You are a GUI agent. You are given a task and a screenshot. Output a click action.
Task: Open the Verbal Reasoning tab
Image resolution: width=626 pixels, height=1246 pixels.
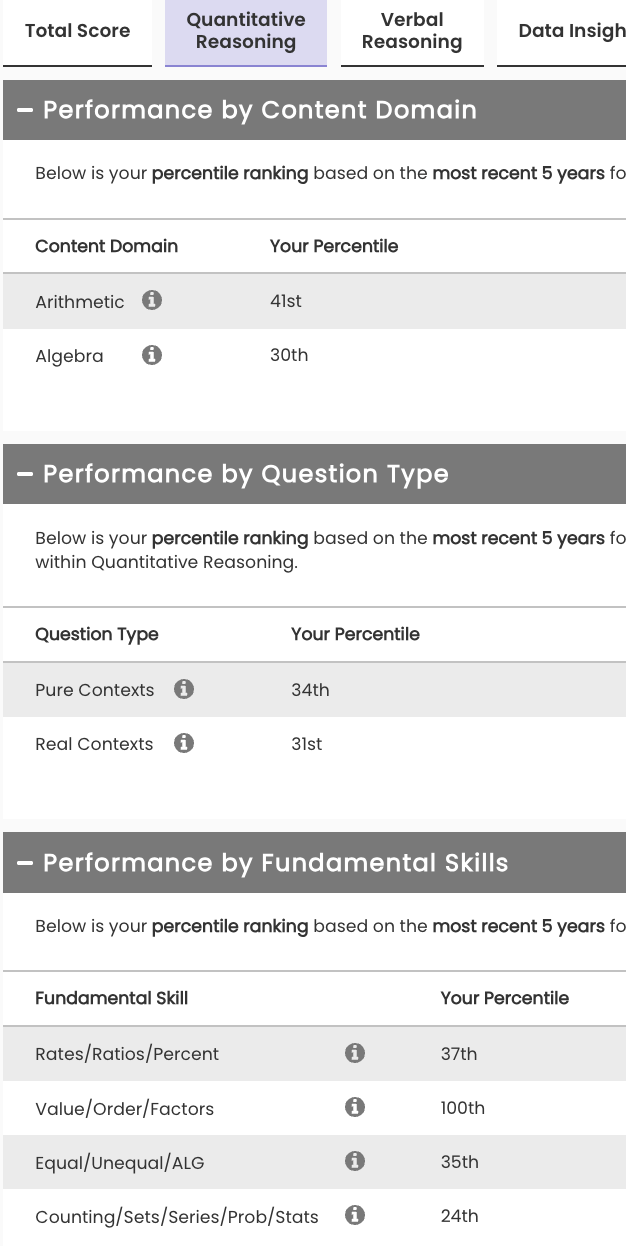(412, 31)
